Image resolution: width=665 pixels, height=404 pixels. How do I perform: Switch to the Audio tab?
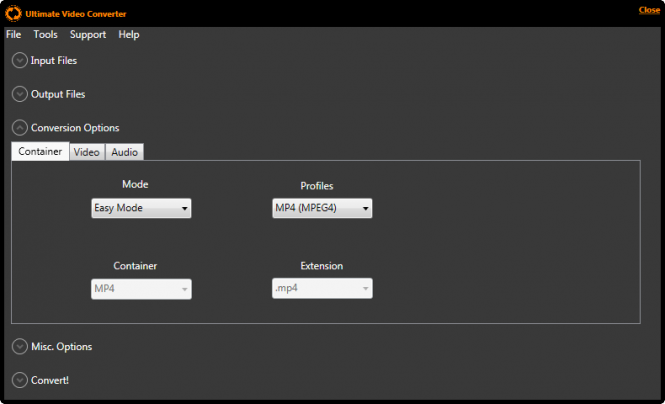point(124,152)
